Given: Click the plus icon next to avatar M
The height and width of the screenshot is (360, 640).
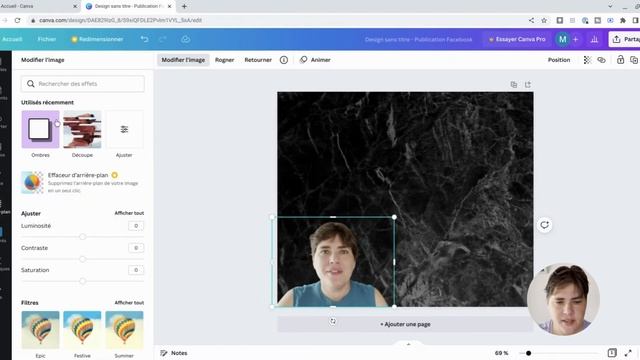Looking at the screenshot, I should [x=576, y=39].
